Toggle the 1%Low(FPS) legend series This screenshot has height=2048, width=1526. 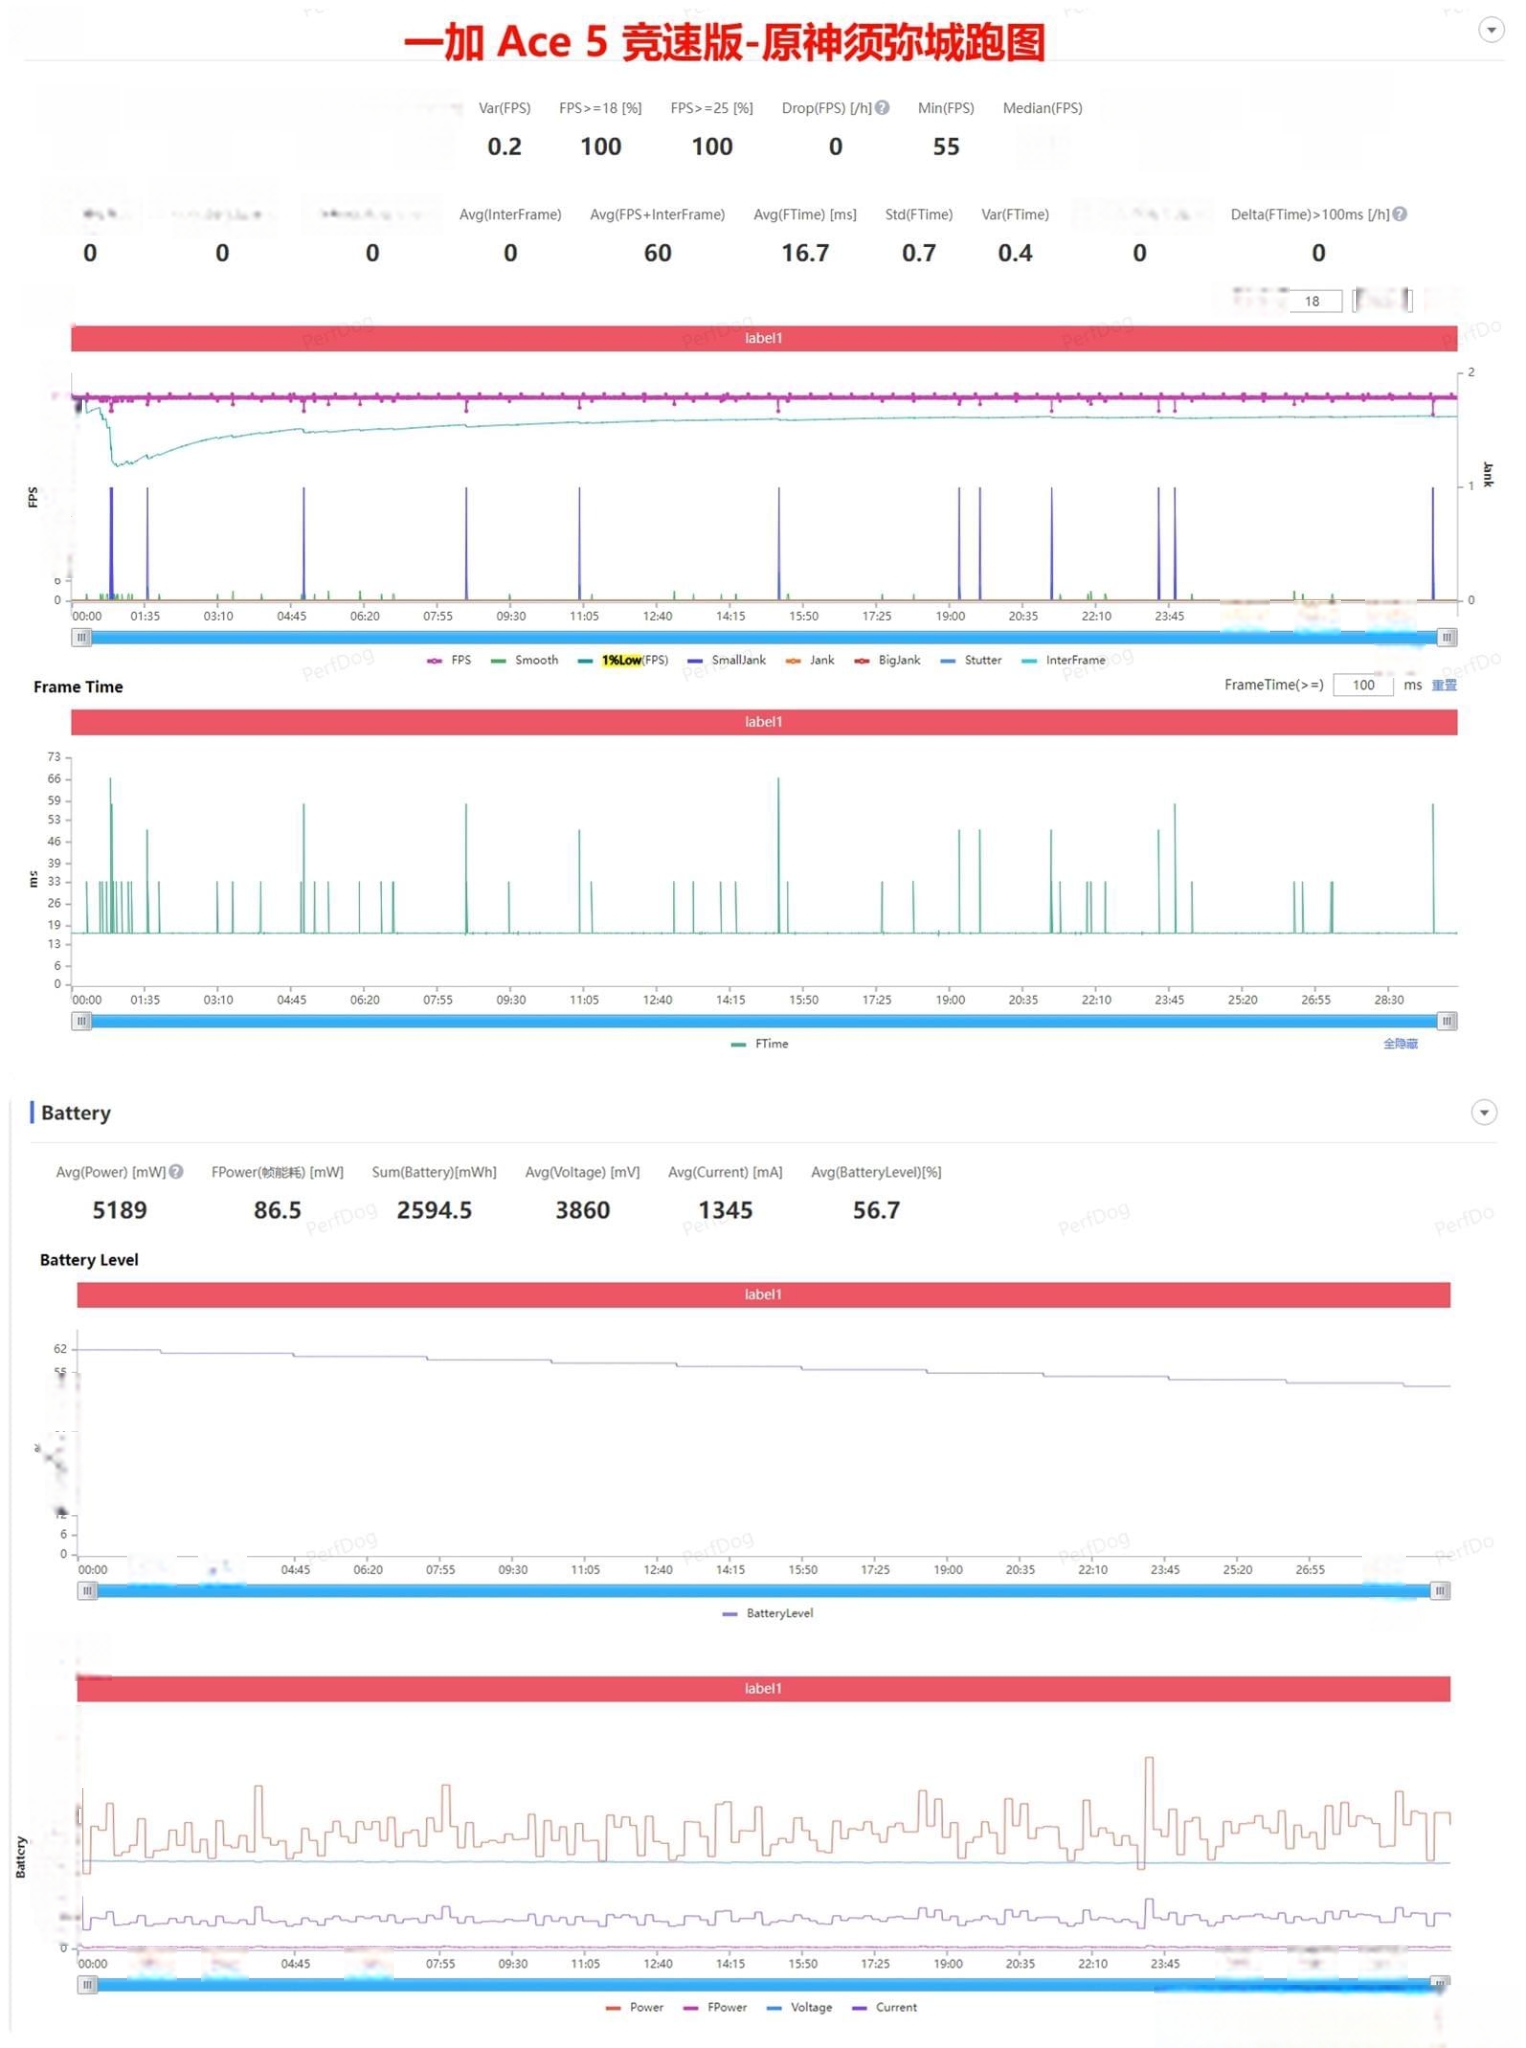click(x=623, y=660)
